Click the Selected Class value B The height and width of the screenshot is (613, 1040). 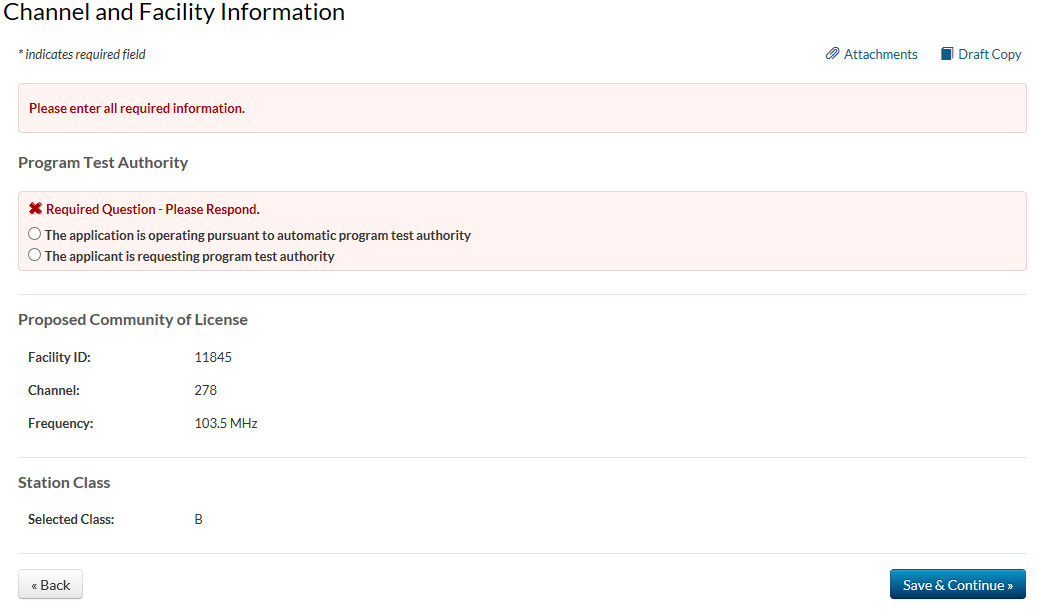click(198, 519)
